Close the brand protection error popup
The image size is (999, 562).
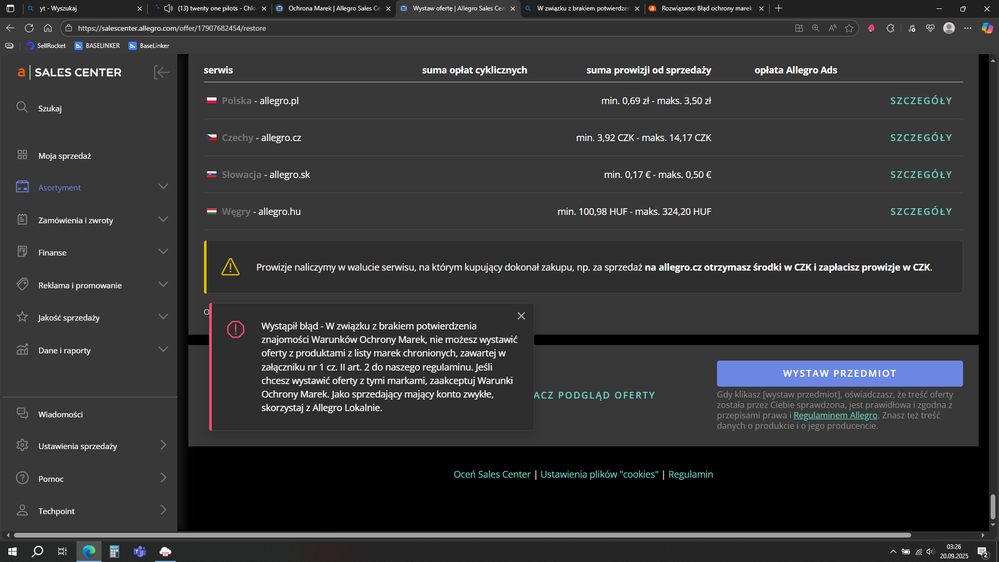[521, 316]
